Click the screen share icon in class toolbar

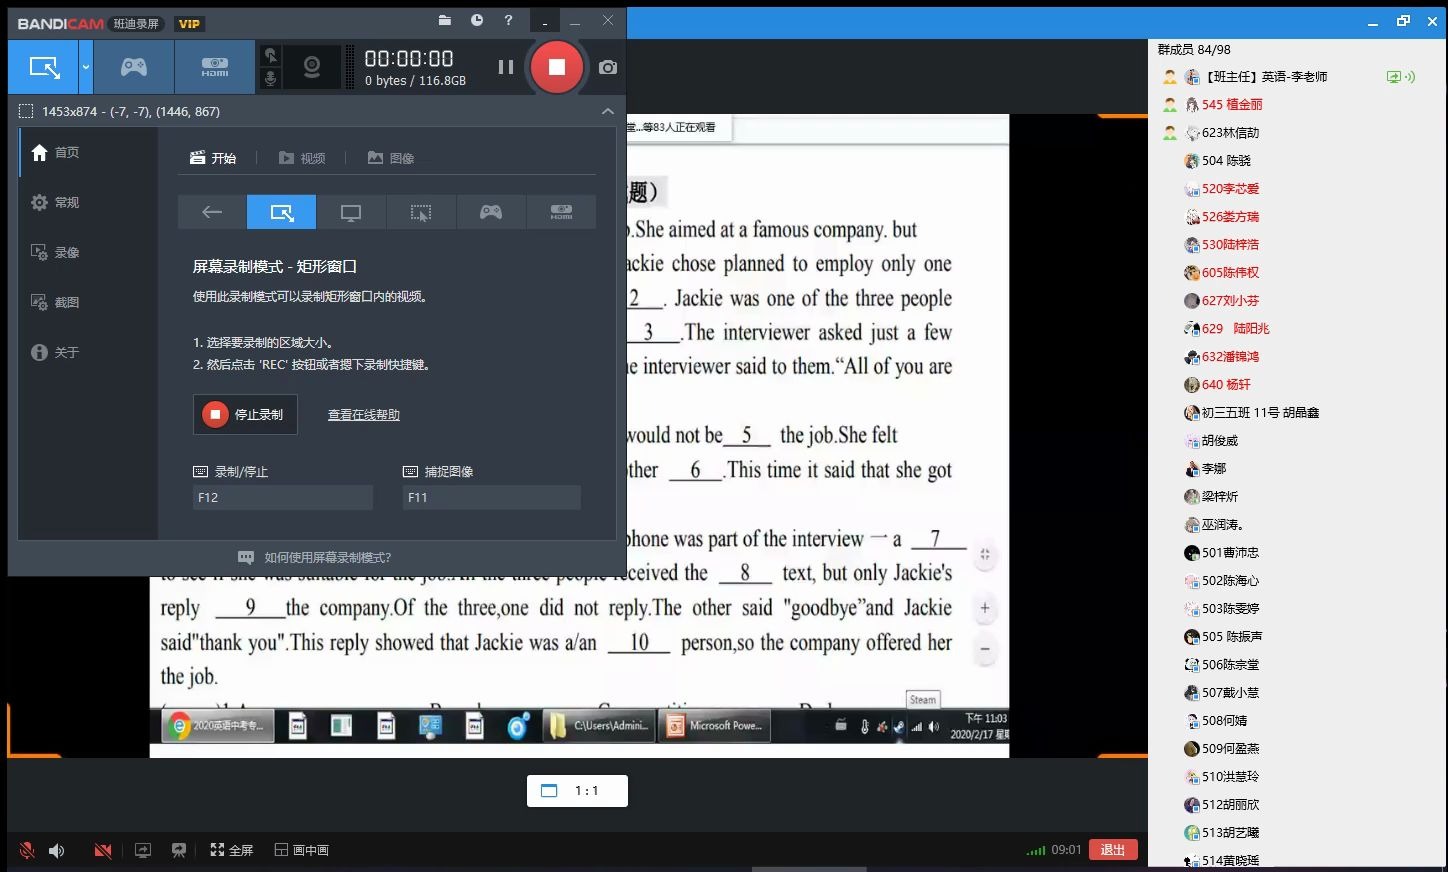click(x=143, y=850)
